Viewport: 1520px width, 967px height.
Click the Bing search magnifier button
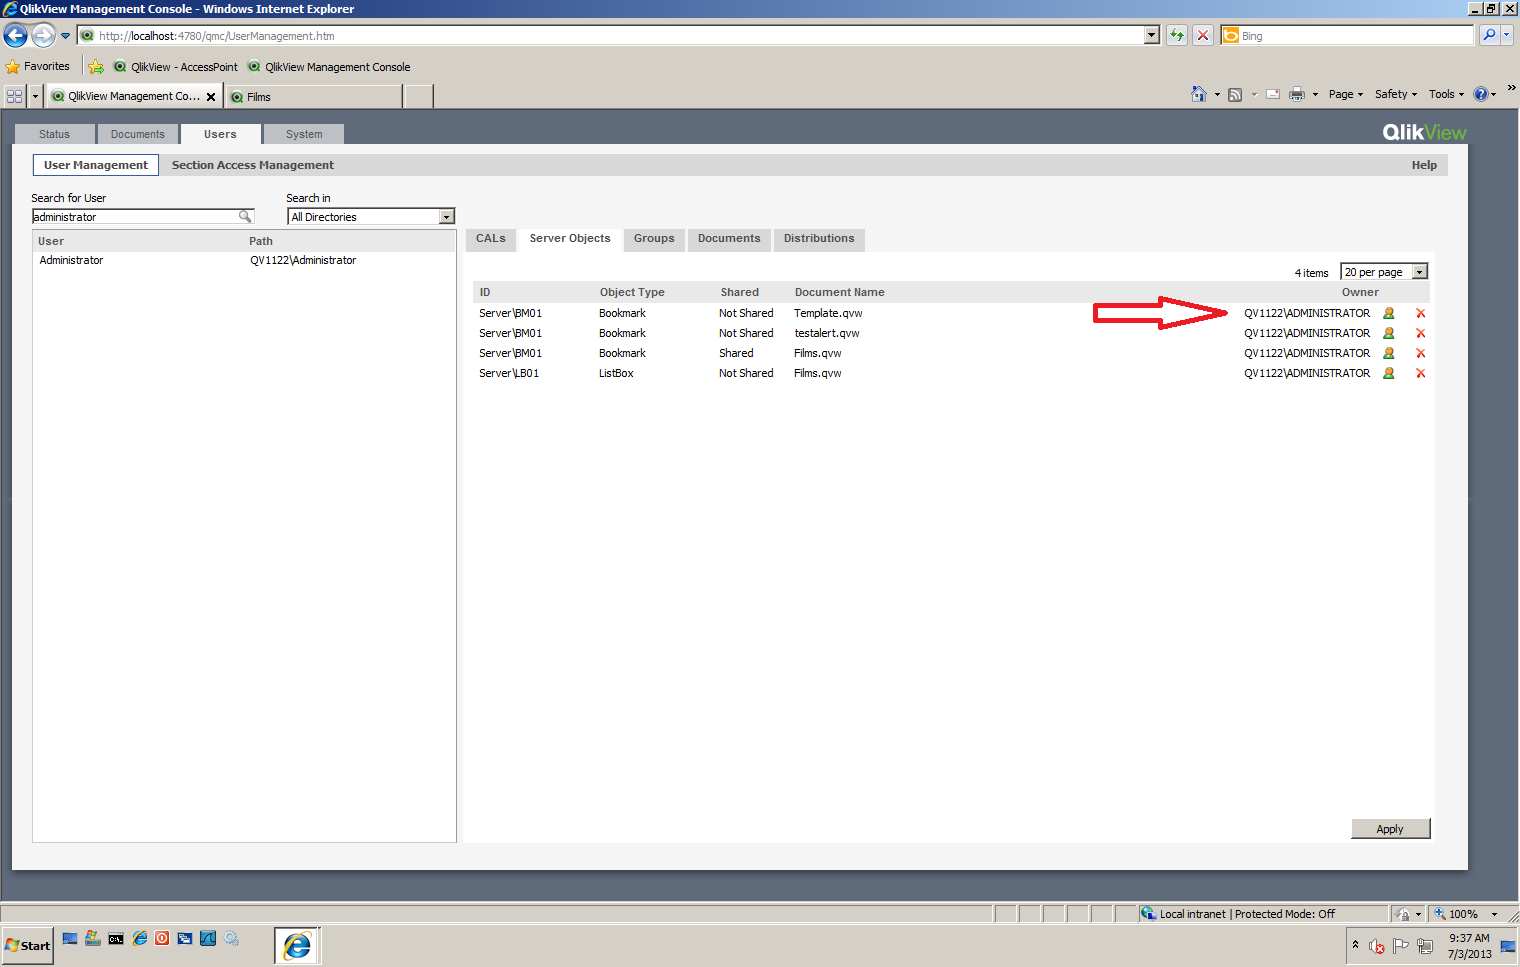tap(1489, 35)
